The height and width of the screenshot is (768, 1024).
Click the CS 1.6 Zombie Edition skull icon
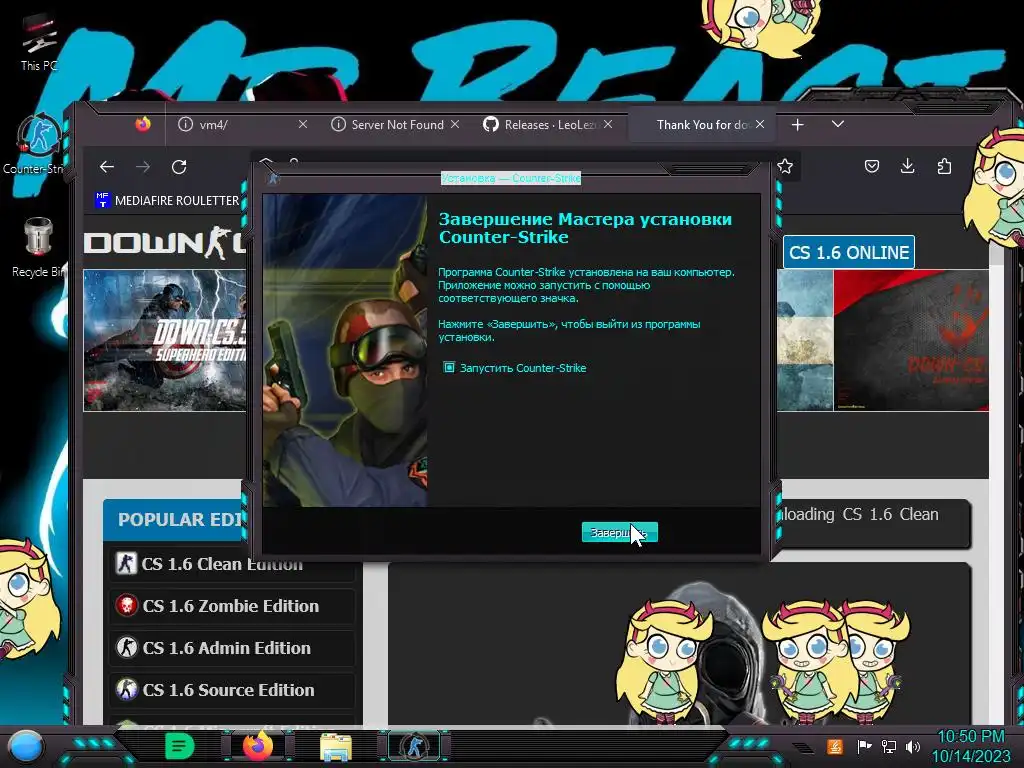126,605
